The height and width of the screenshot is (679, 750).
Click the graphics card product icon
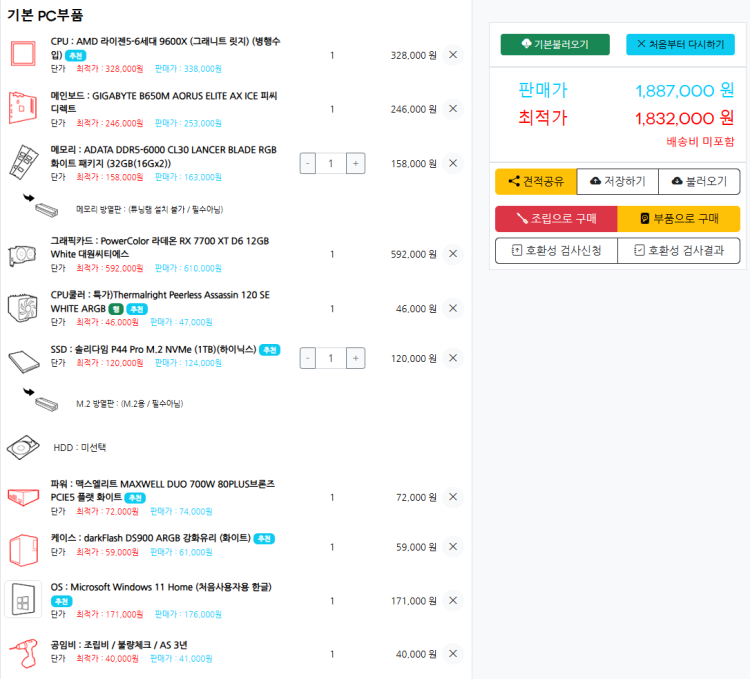point(23,253)
